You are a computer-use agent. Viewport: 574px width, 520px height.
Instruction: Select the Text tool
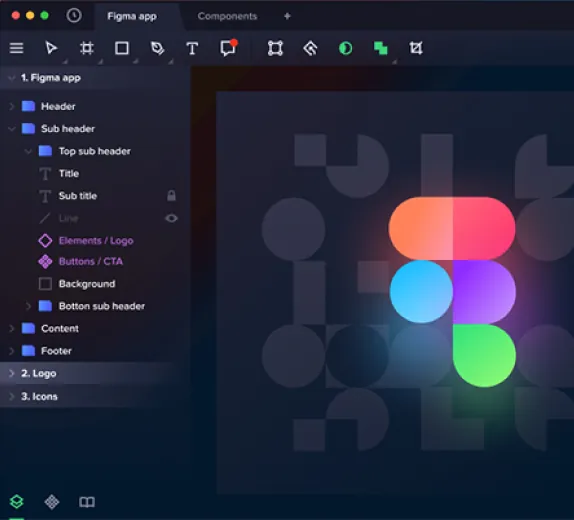pyautogui.click(x=192, y=48)
